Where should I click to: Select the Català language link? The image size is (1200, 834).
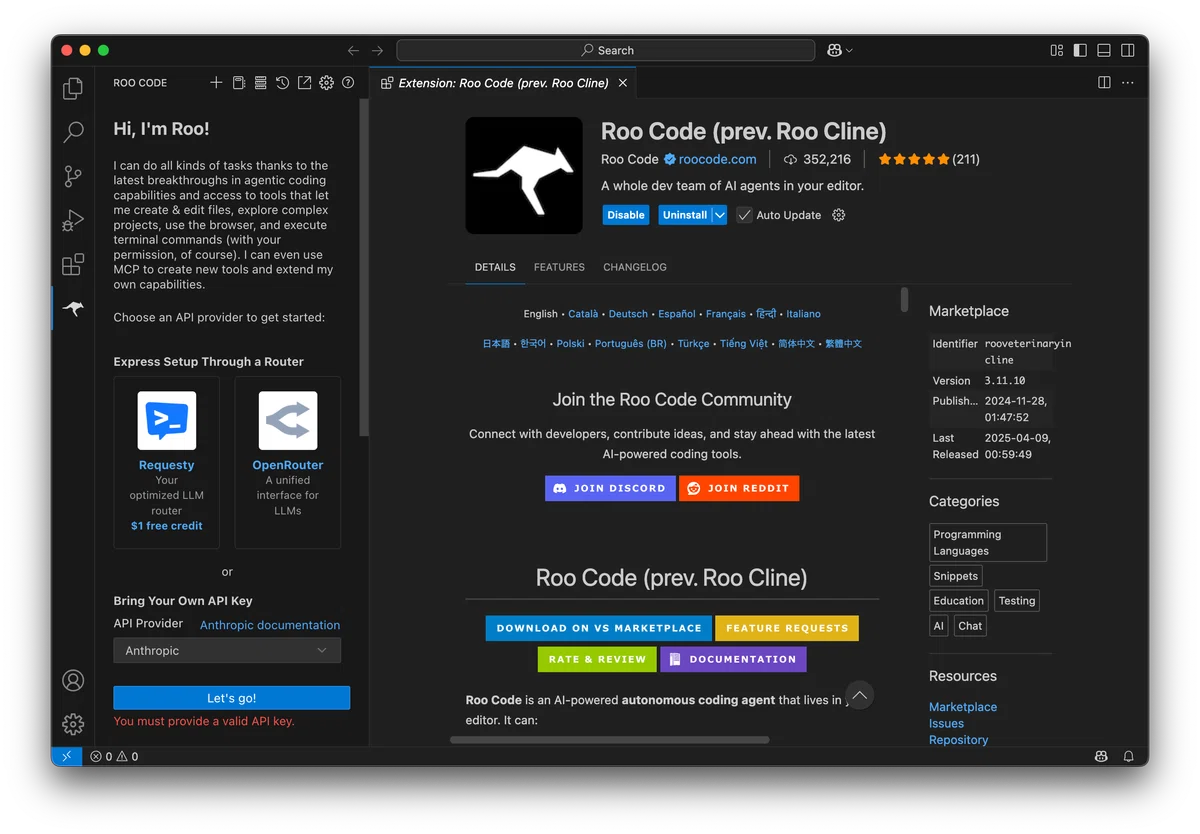pos(583,314)
